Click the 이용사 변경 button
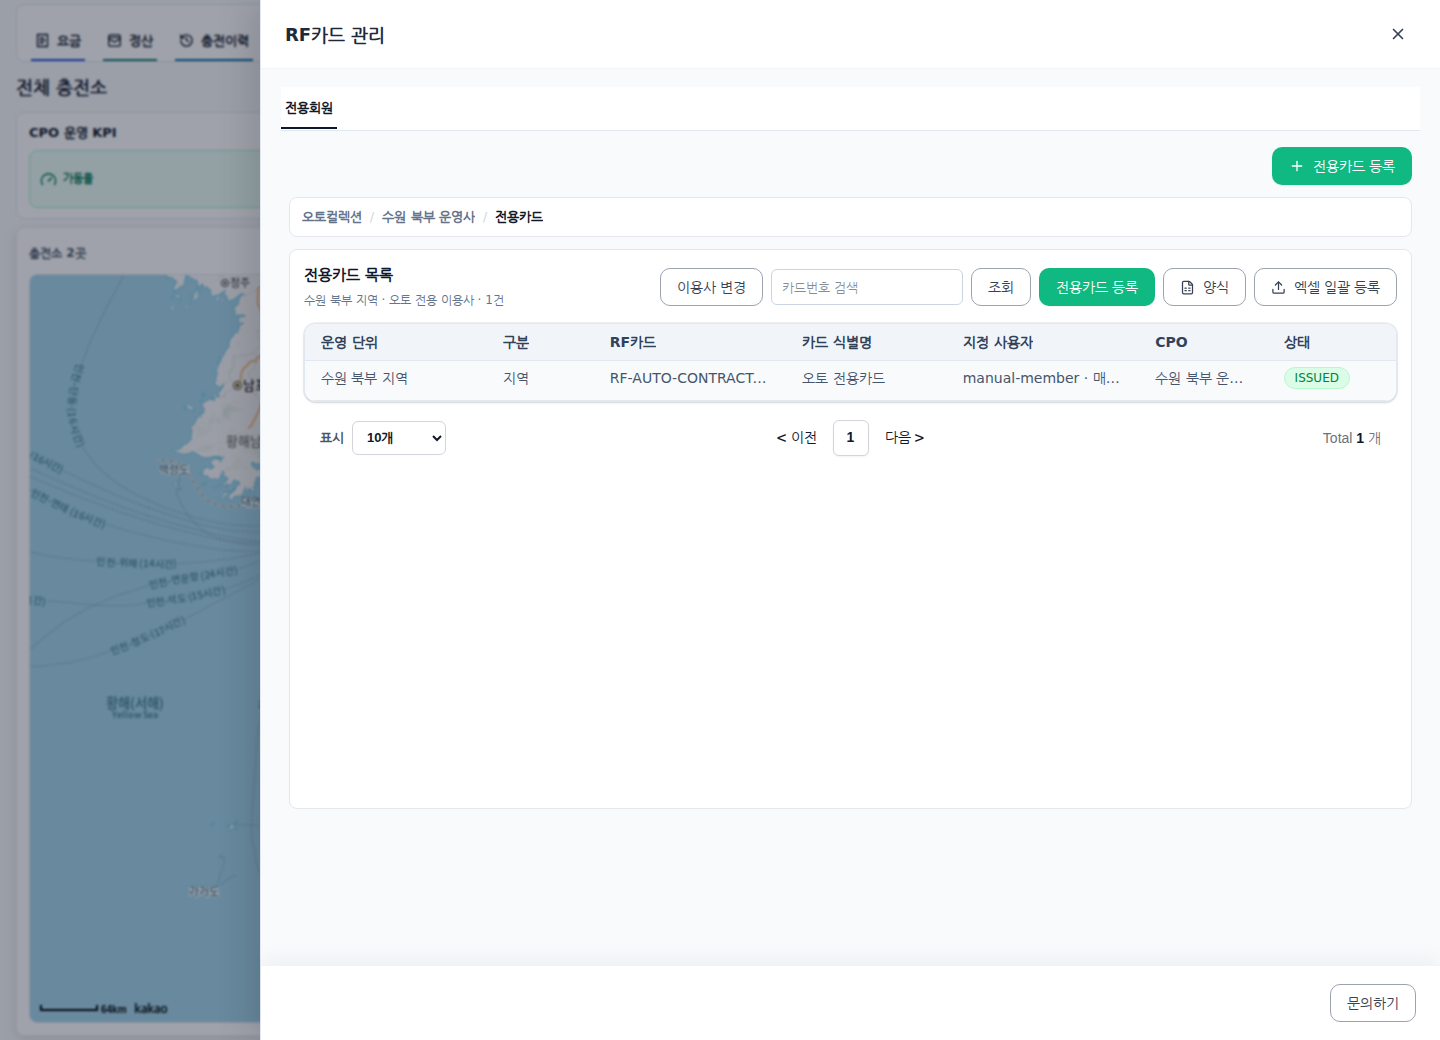Viewport: 1440px width, 1040px height. (x=711, y=287)
